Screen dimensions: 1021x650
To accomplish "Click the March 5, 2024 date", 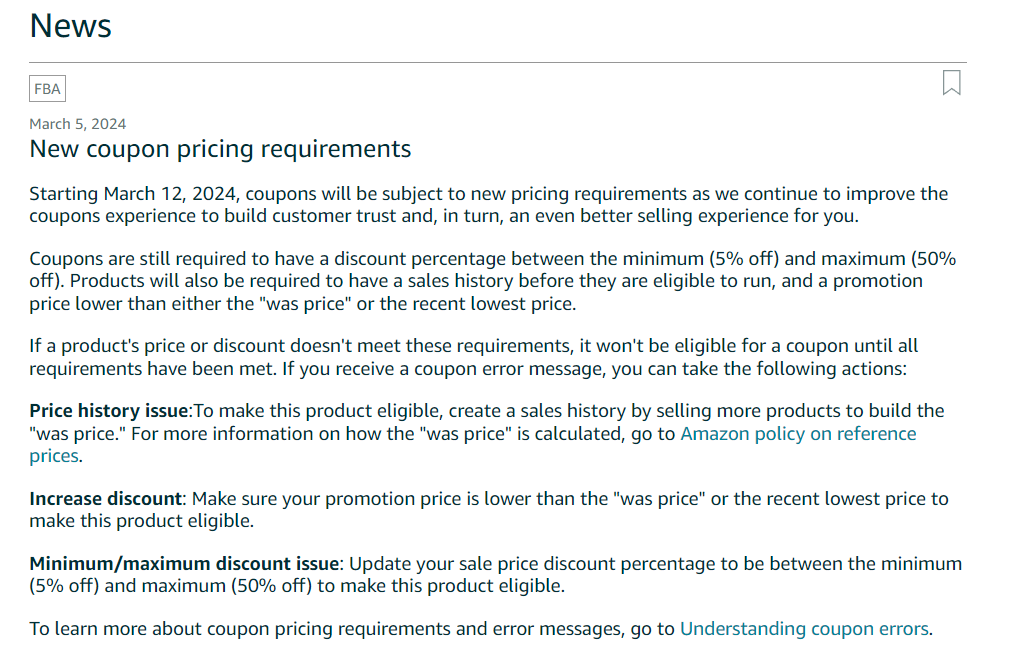I will coord(77,124).
